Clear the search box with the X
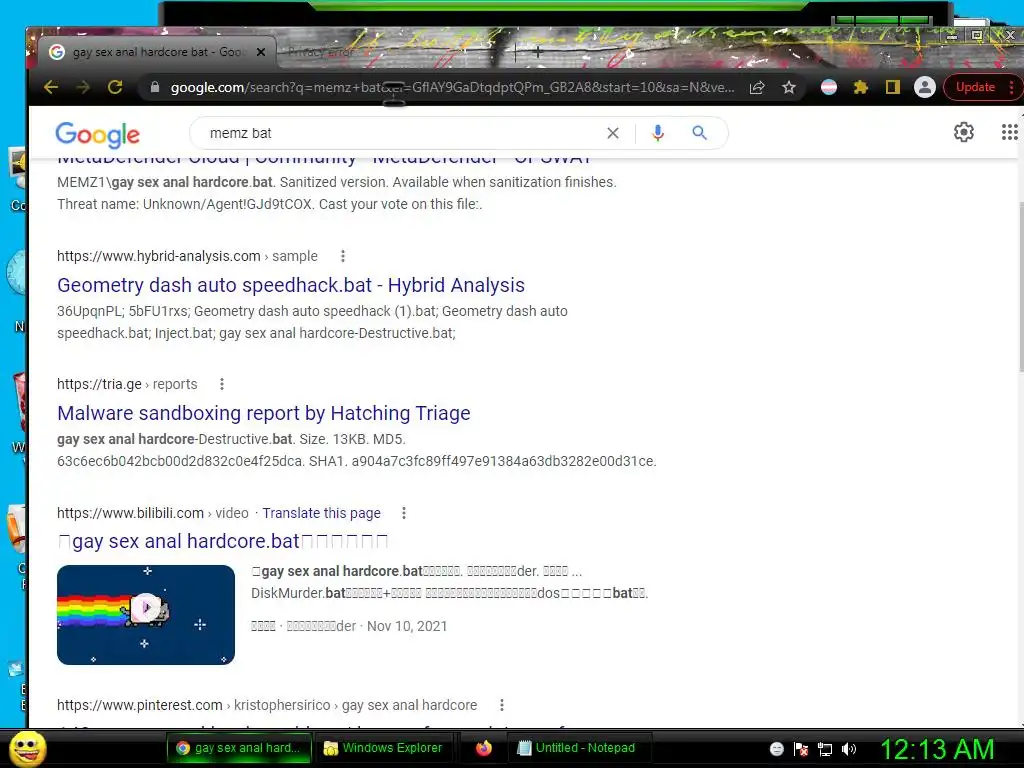Screen dimensions: 1024x768 pyautogui.click(x=613, y=133)
